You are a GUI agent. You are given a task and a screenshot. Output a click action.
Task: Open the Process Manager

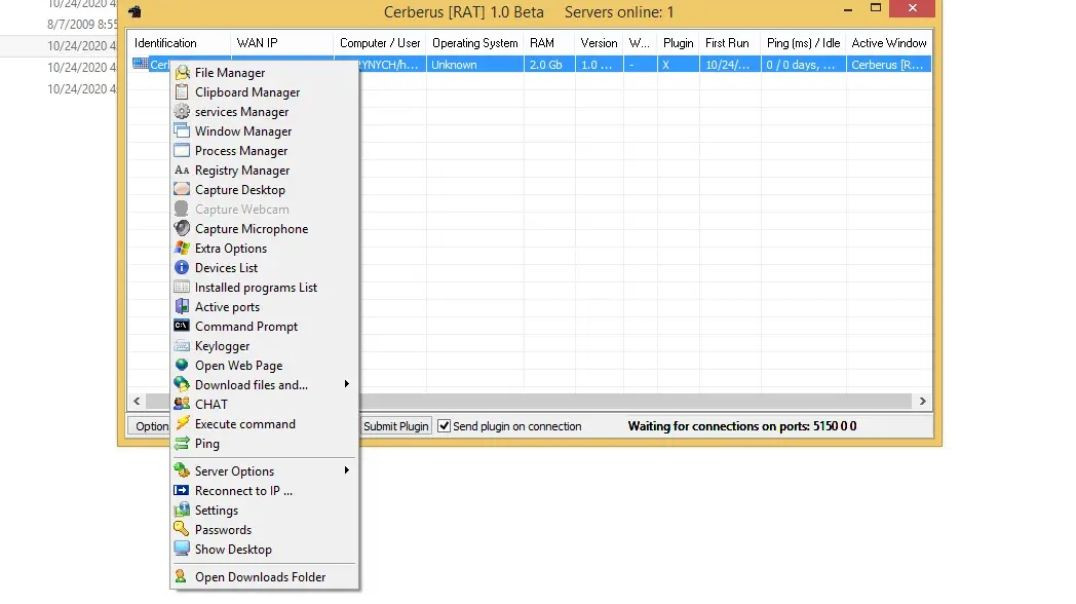tap(239, 150)
